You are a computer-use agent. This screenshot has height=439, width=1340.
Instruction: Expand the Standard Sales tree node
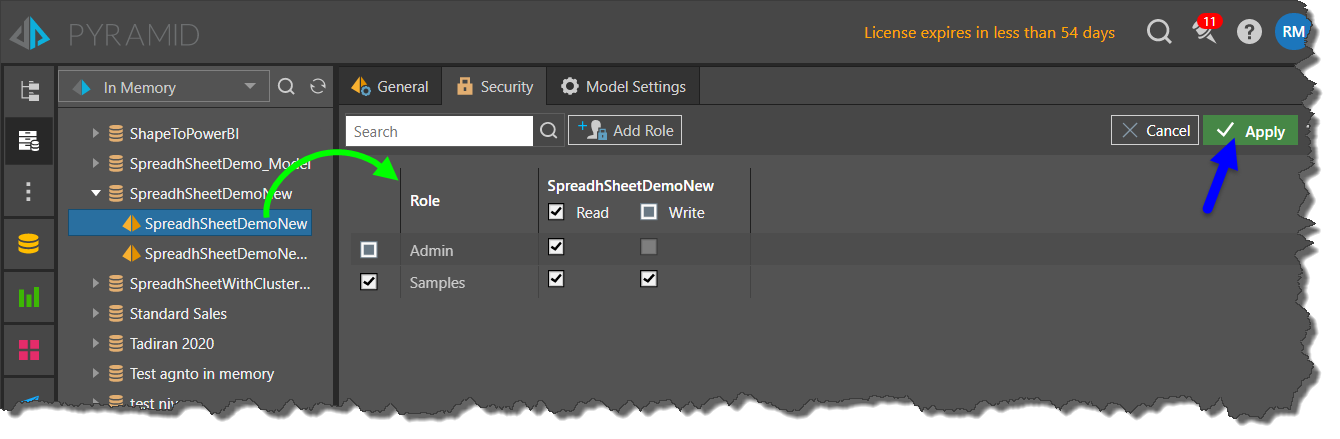pos(96,313)
